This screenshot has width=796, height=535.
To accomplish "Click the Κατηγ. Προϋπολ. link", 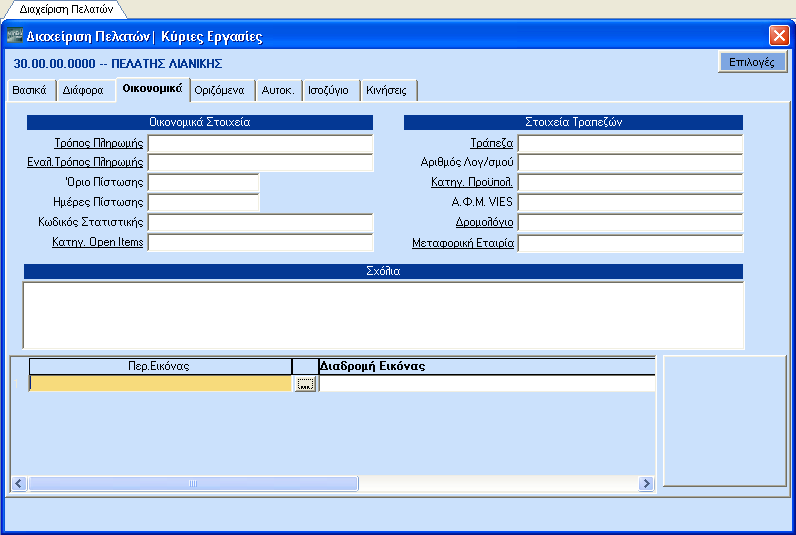I will (472, 182).
